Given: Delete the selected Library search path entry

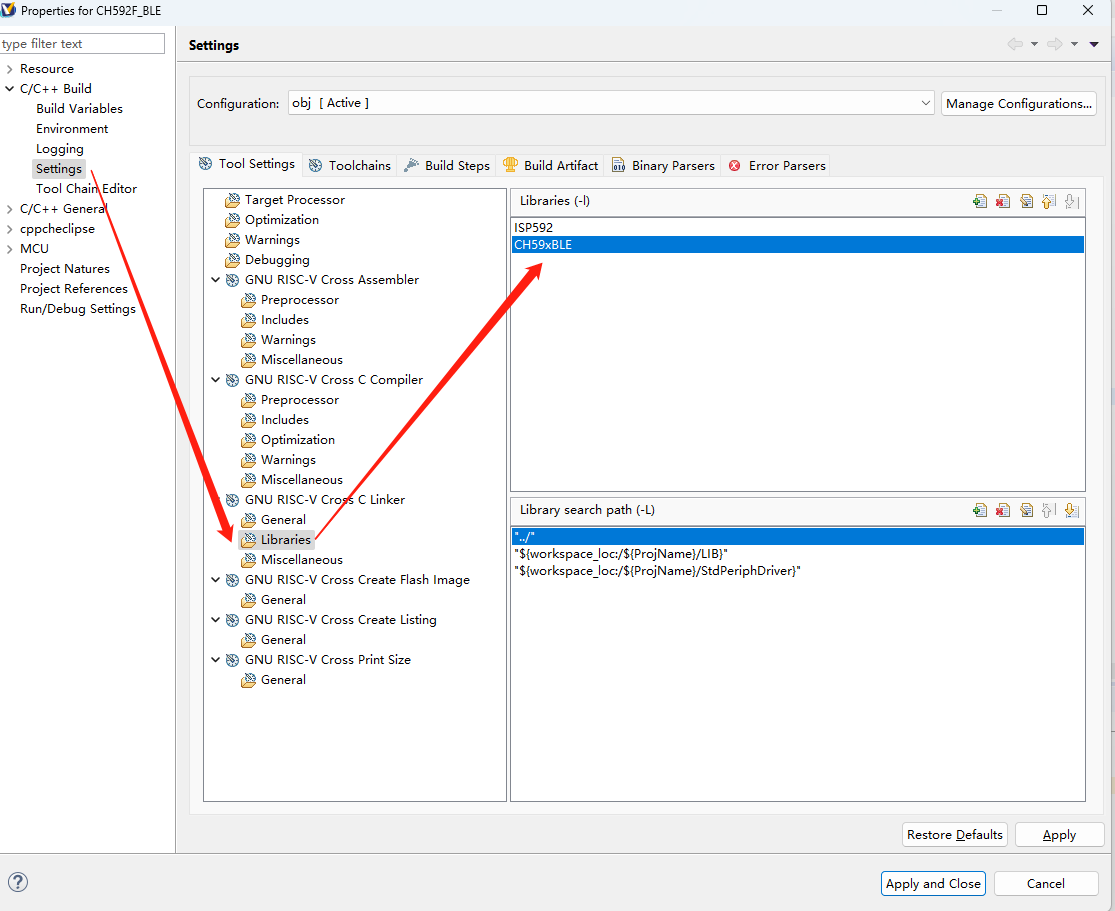Looking at the screenshot, I should pos(1003,510).
